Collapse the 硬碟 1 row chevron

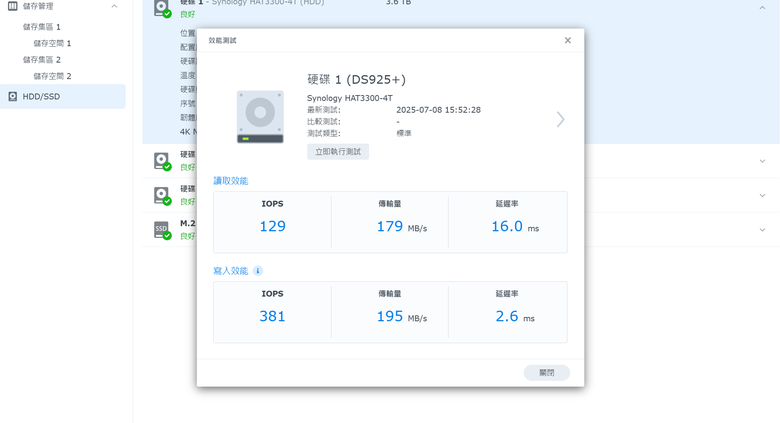pos(762,7)
